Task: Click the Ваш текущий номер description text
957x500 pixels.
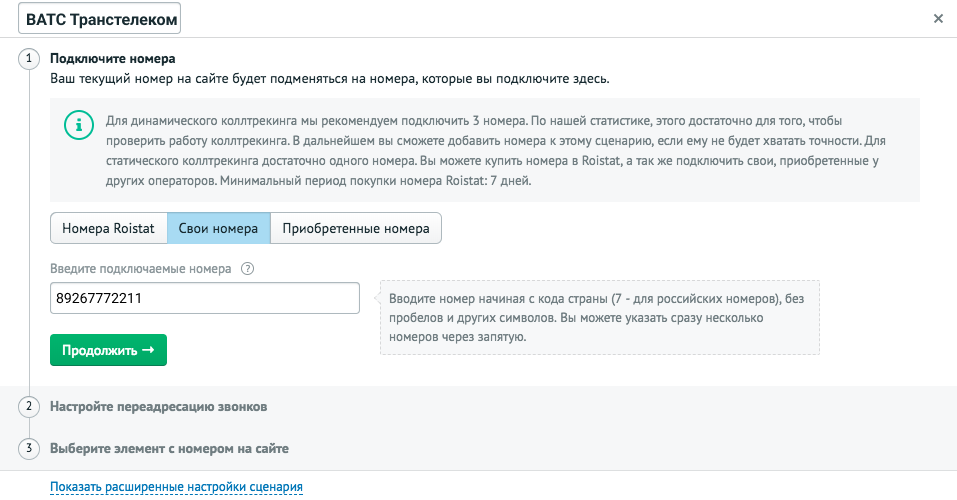Action: pos(329,77)
